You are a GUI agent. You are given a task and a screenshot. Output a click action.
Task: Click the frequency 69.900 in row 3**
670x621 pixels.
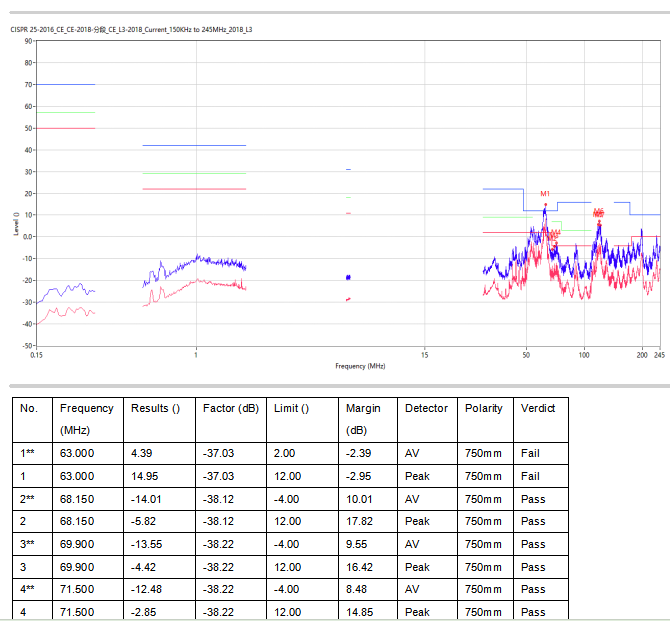77,544
